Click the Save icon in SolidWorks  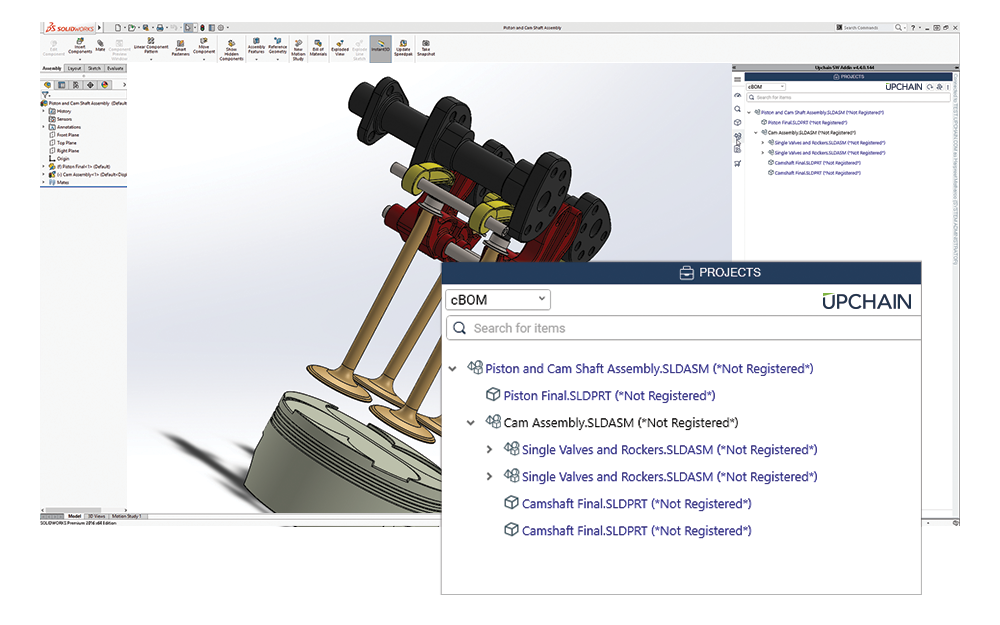pos(145,27)
